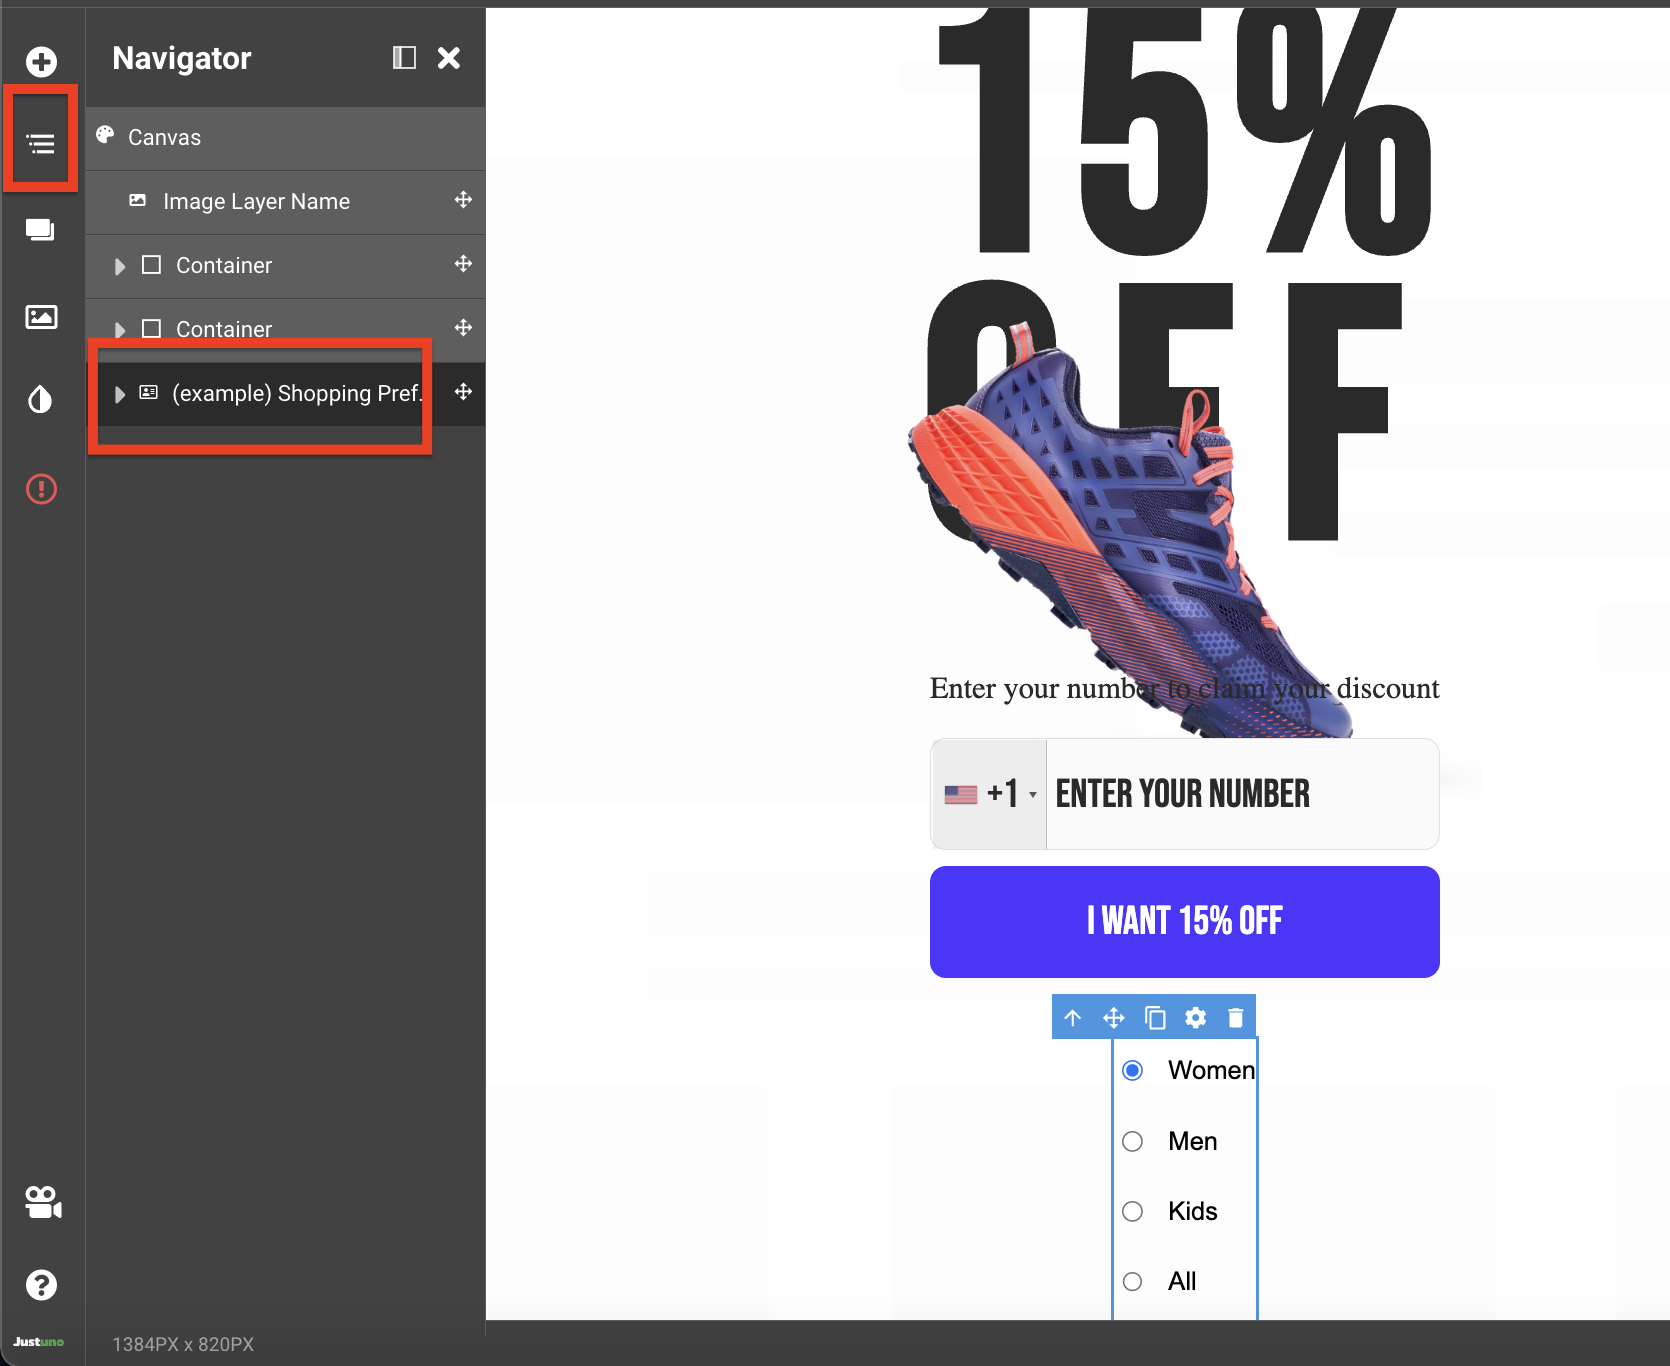Click the theme droplet icon in sidebar
Image resolution: width=1670 pixels, height=1366 pixels.
click(x=40, y=400)
